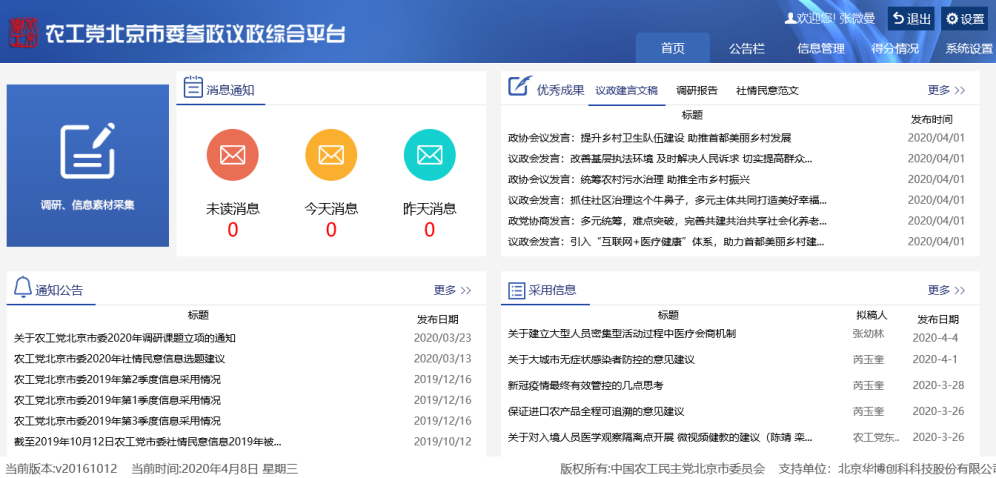
Task: Open 设置 with the gear button
Action: click(965, 18)
